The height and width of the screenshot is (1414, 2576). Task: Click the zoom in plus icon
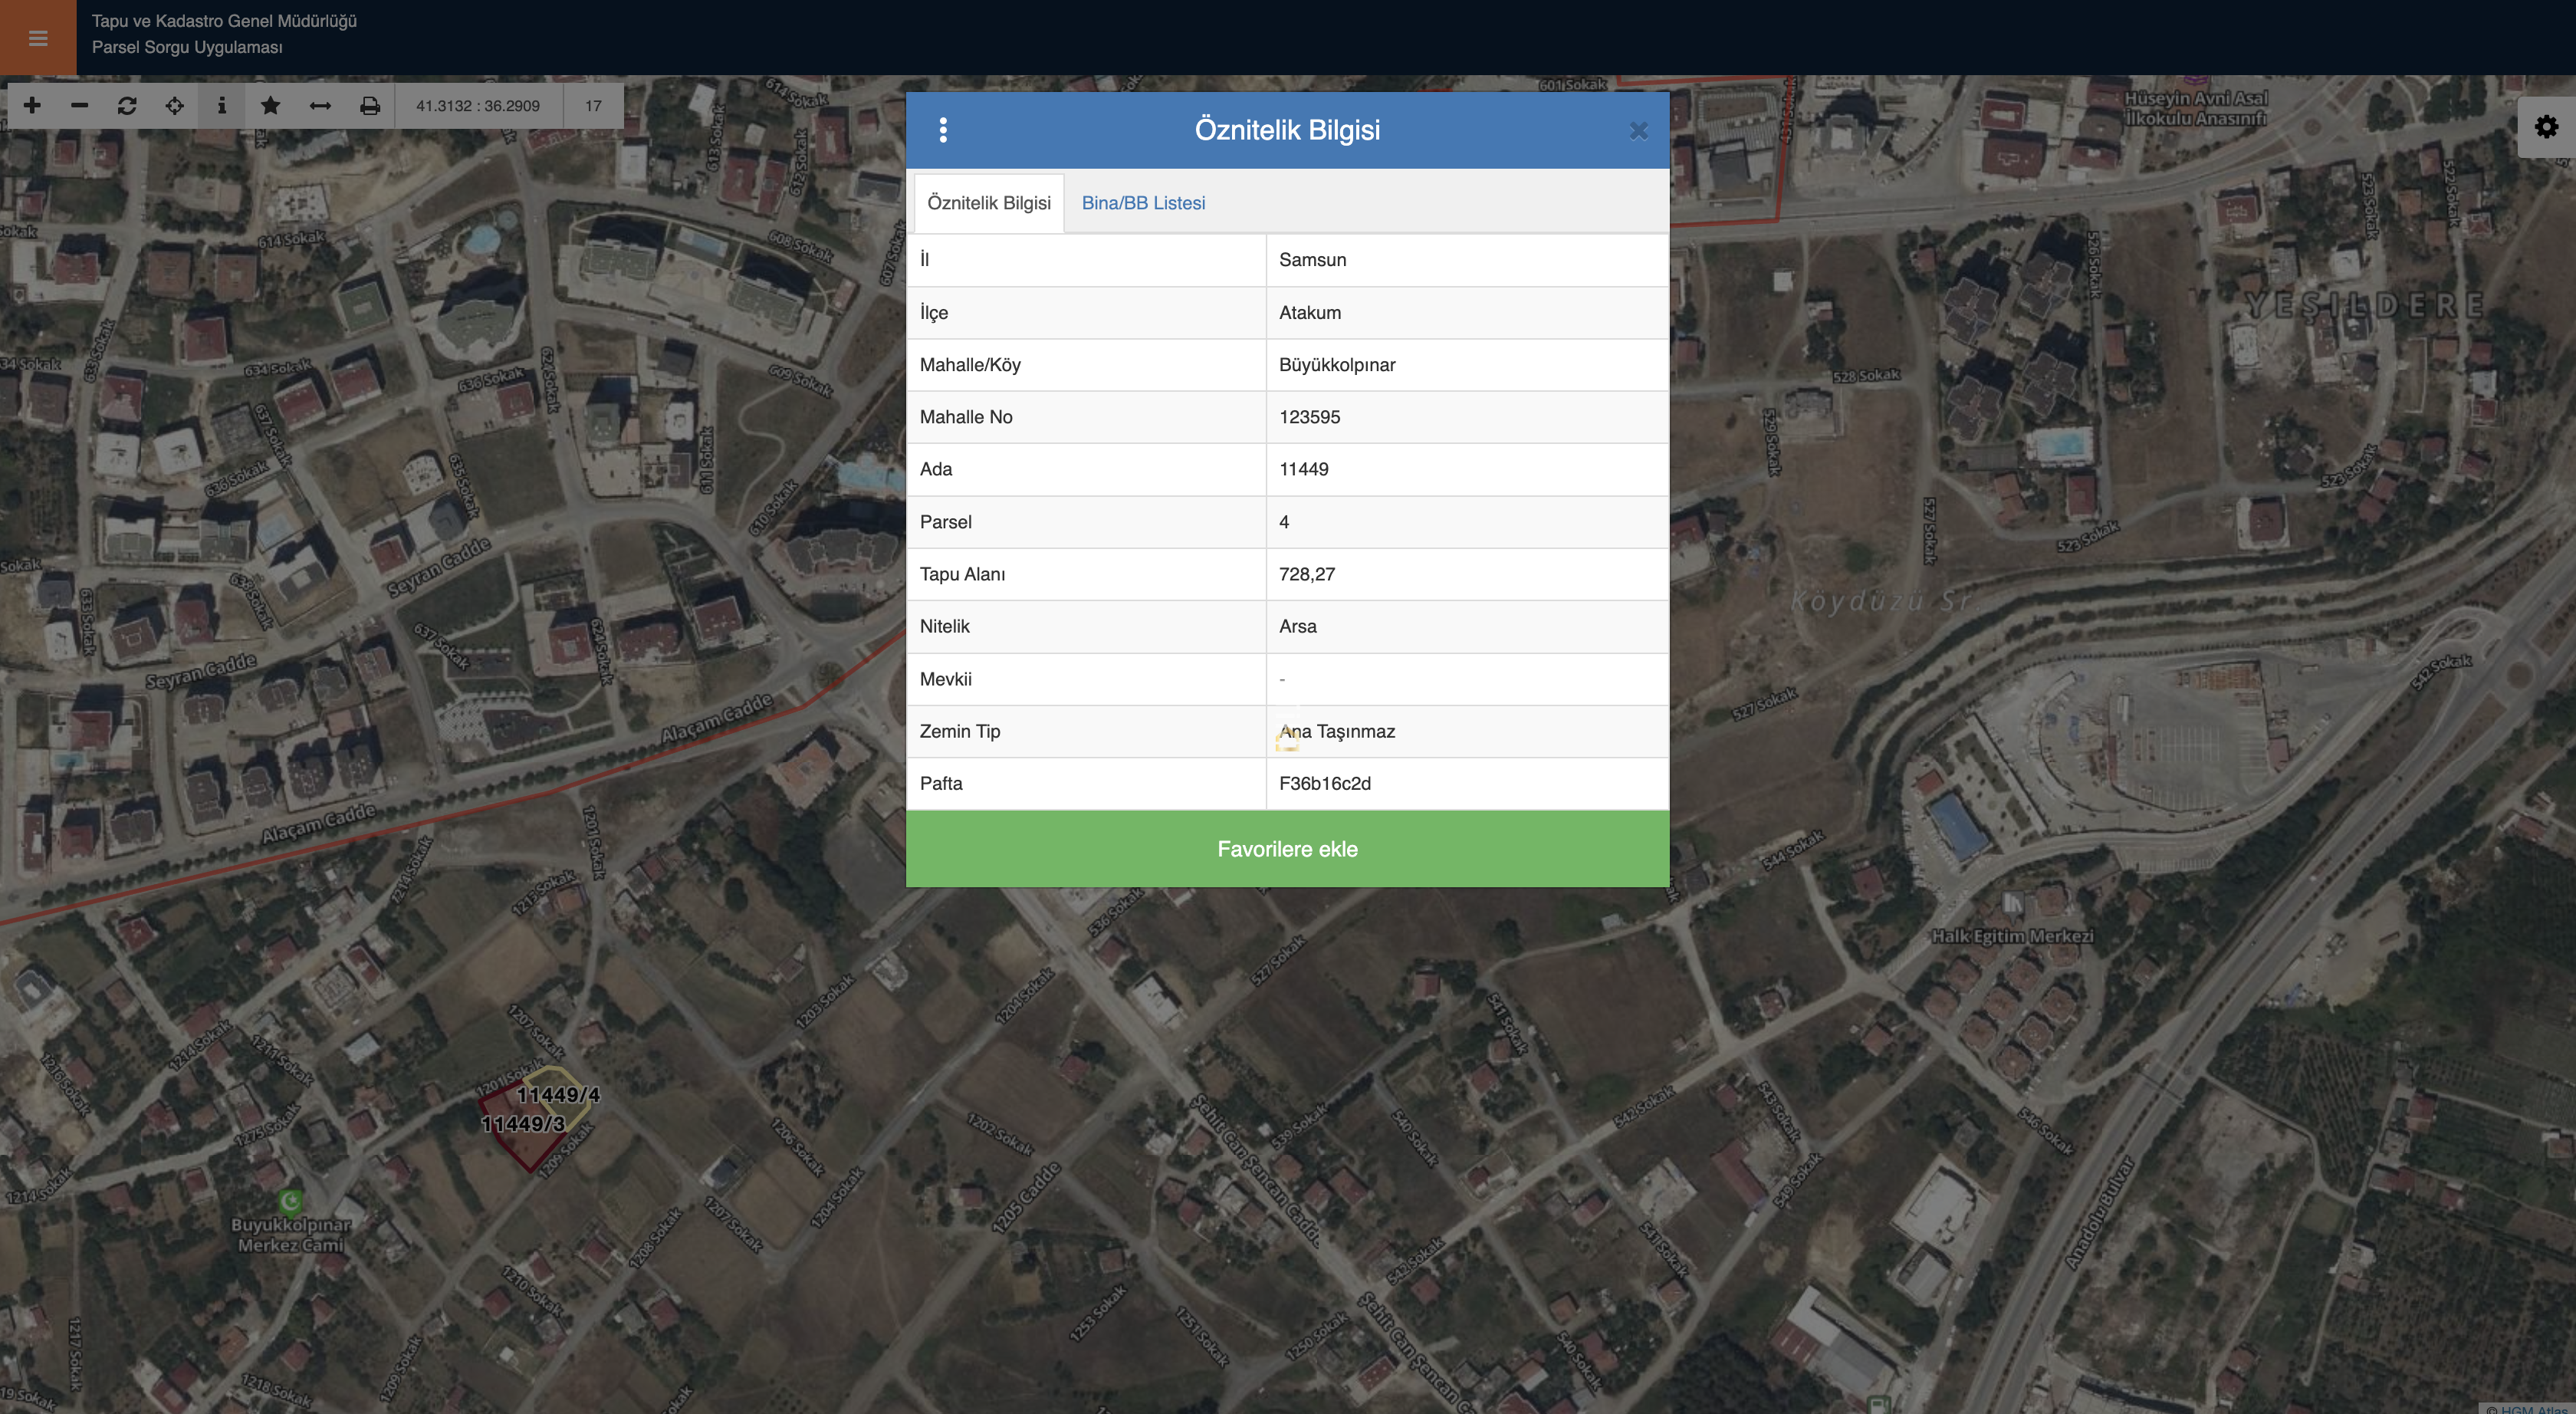[x=32, y=106]
